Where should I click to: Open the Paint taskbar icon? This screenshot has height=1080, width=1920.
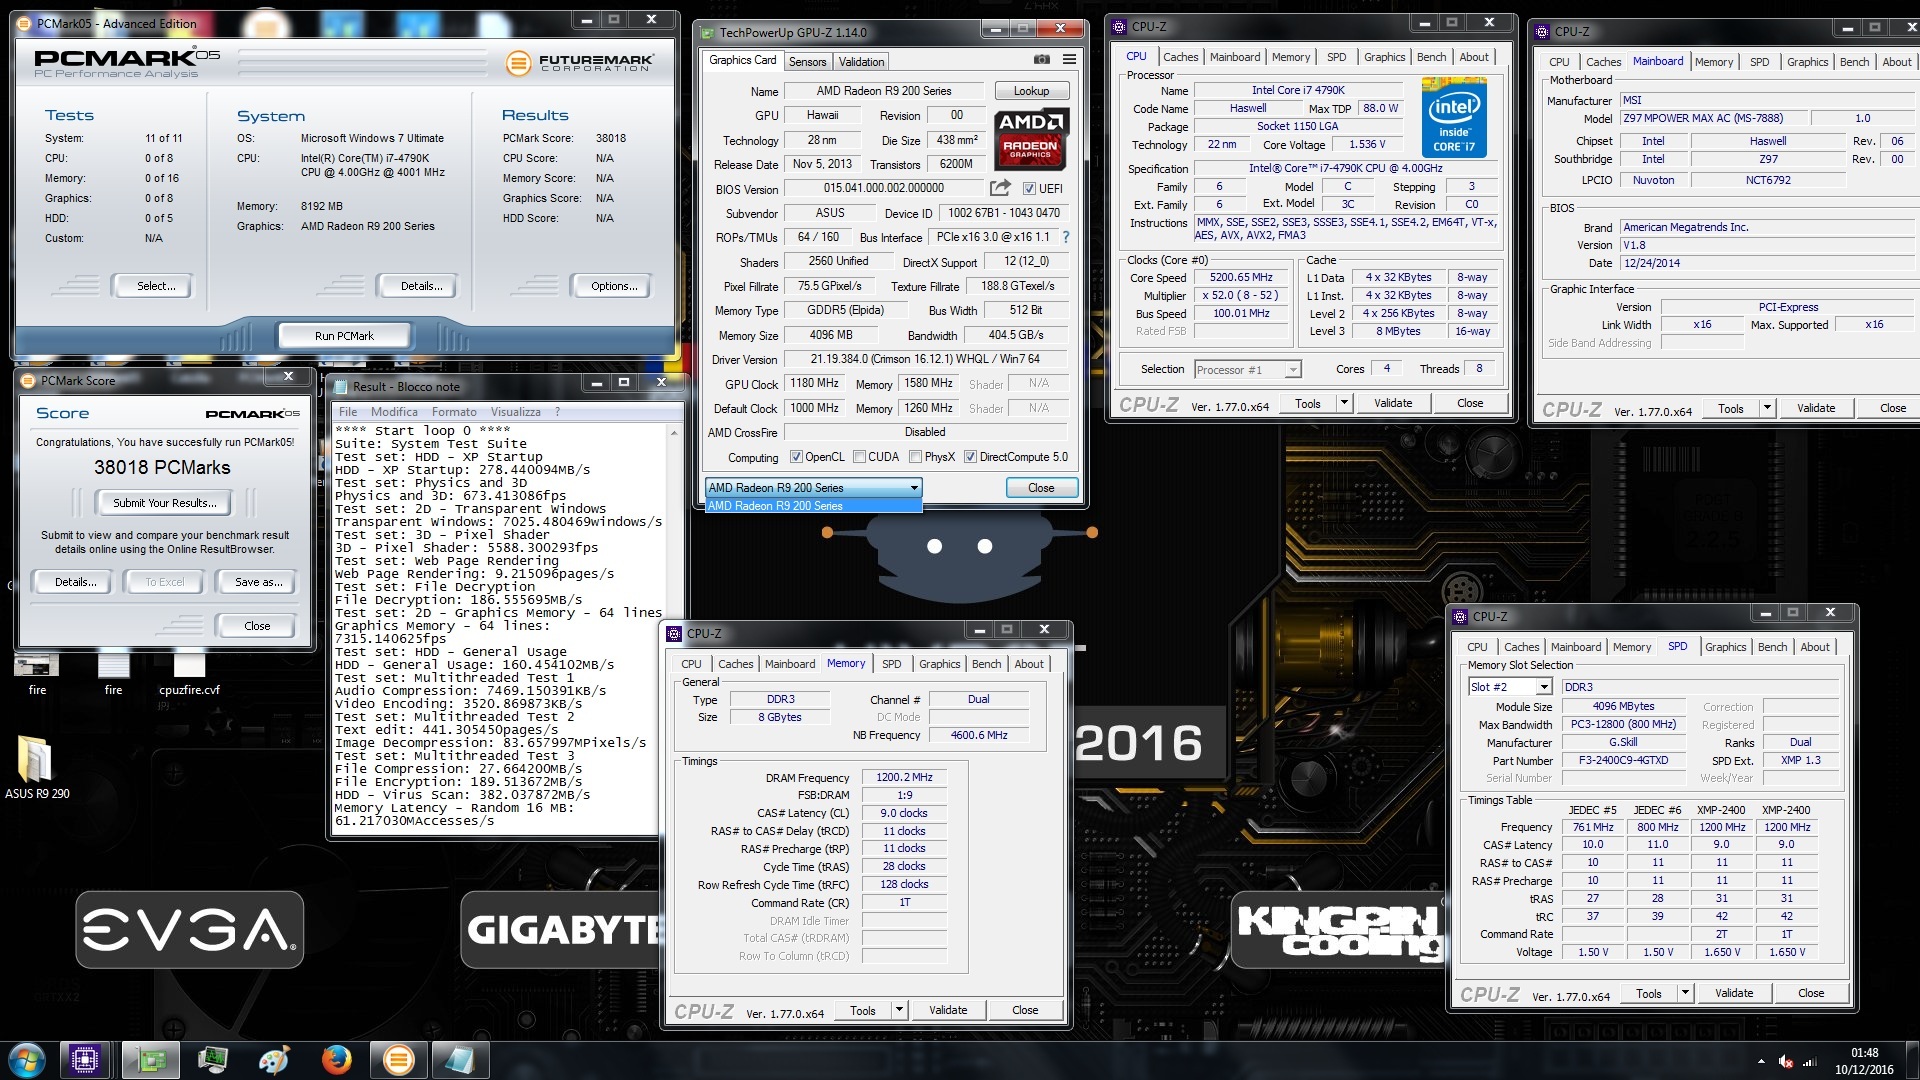(274, 1059)
